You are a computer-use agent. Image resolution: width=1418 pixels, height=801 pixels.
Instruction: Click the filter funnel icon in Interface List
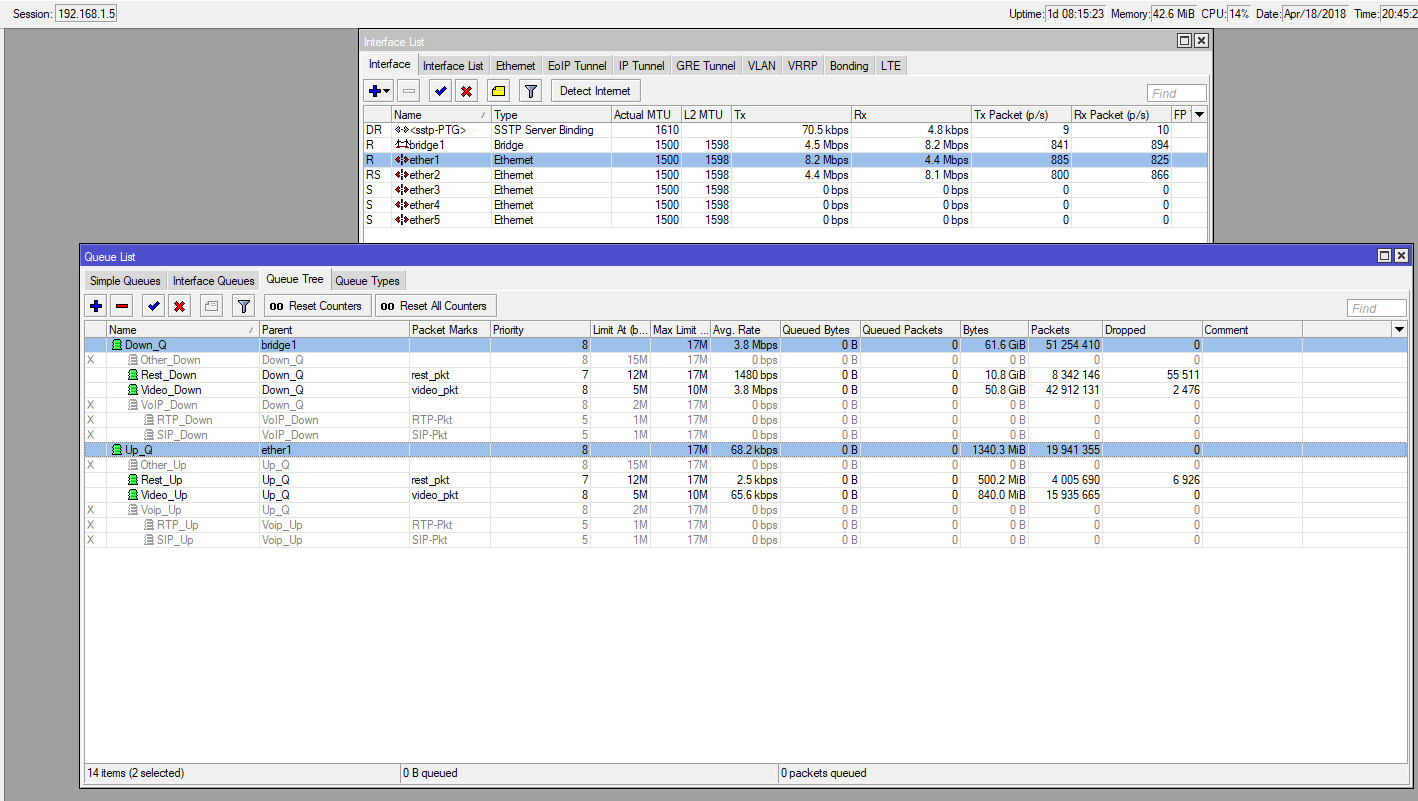tap(531, 91)
